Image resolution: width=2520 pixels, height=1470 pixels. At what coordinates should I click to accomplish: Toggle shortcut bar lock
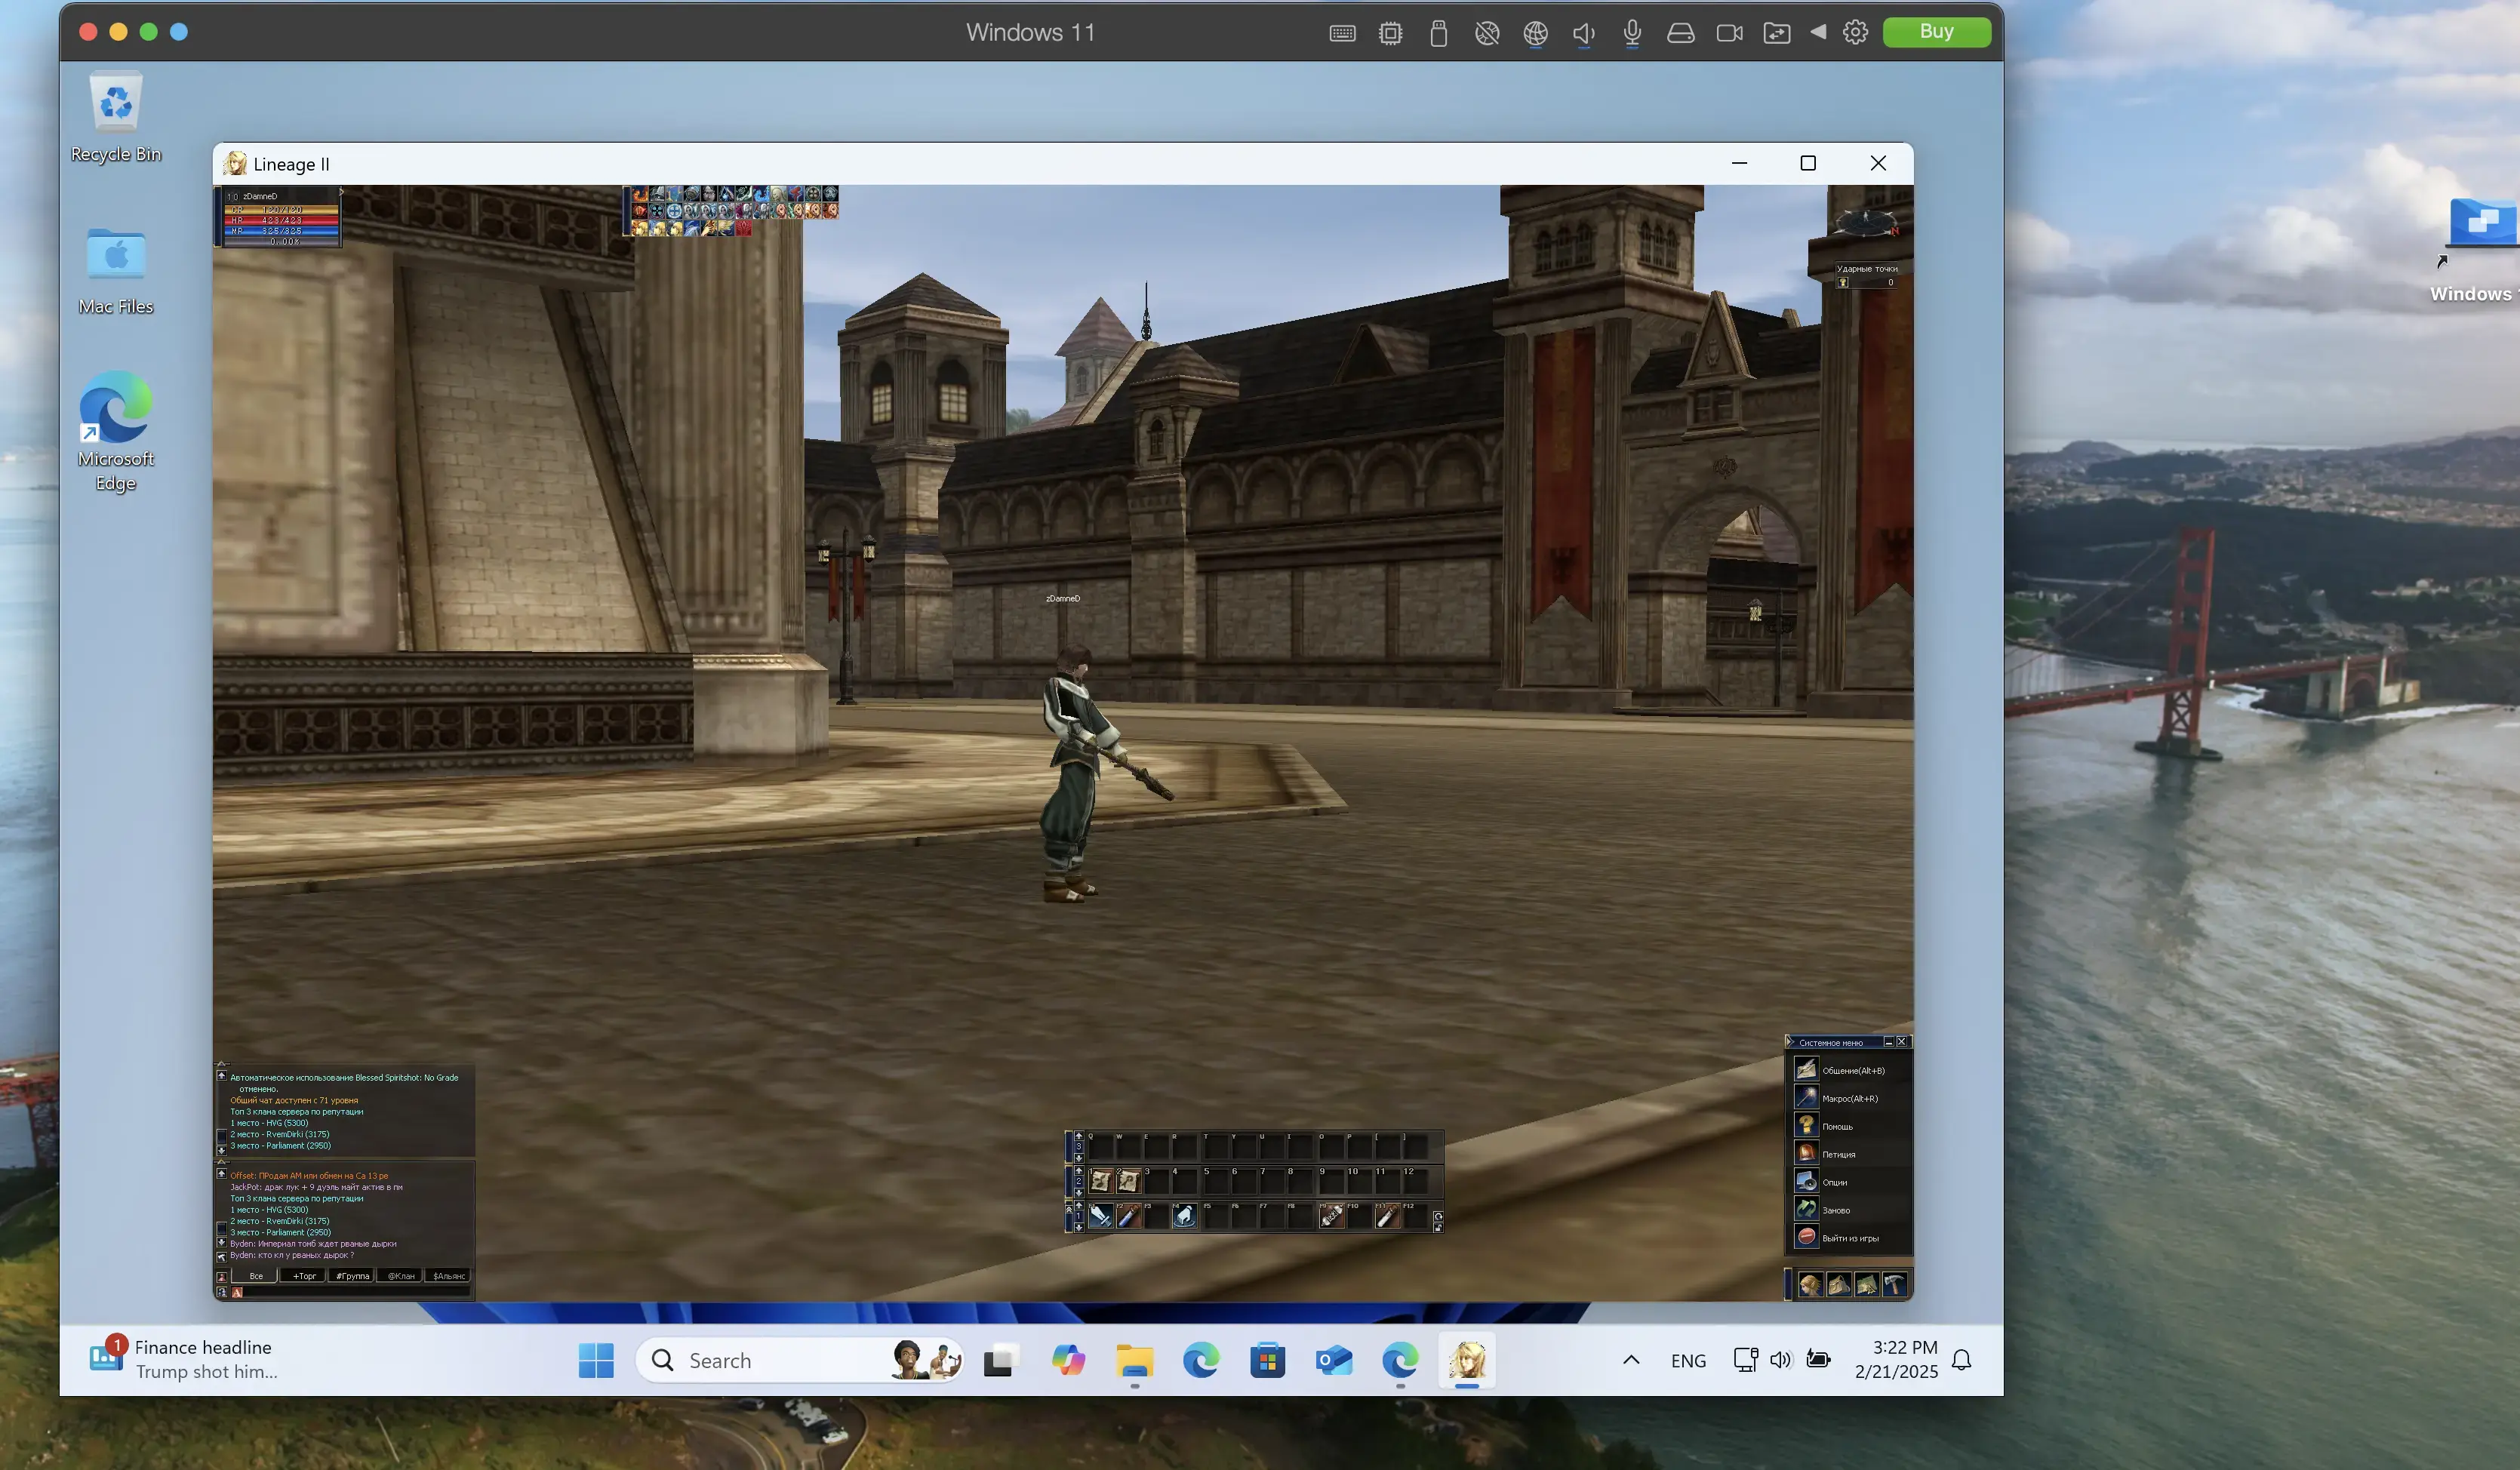pyautogui.click(x=1438, y=1228)
